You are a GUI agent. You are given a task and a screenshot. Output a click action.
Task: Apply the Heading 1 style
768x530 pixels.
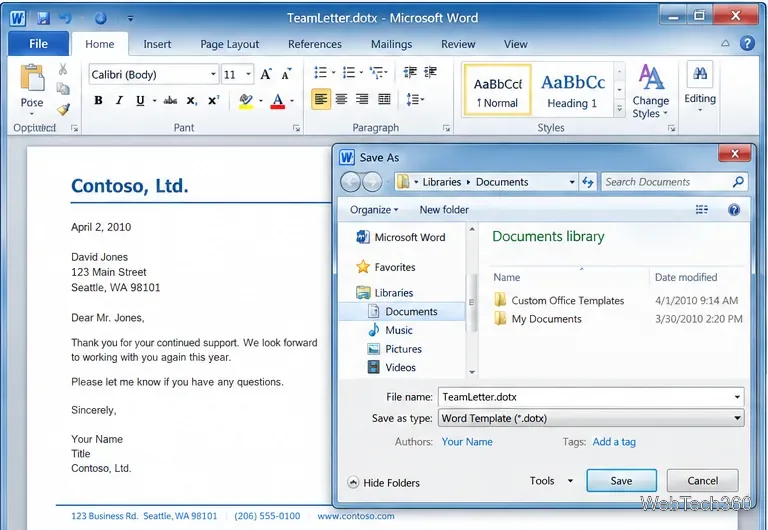click(573, 90)
